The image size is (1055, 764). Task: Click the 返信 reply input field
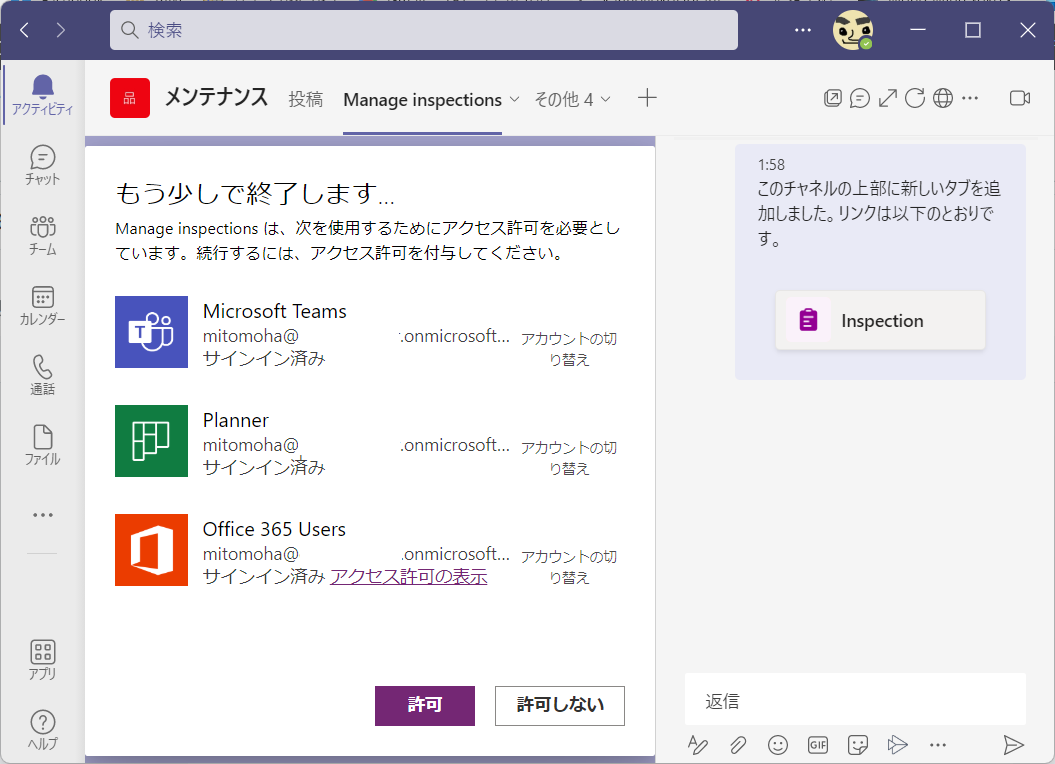pyautogui.click(x=855, y=700)
